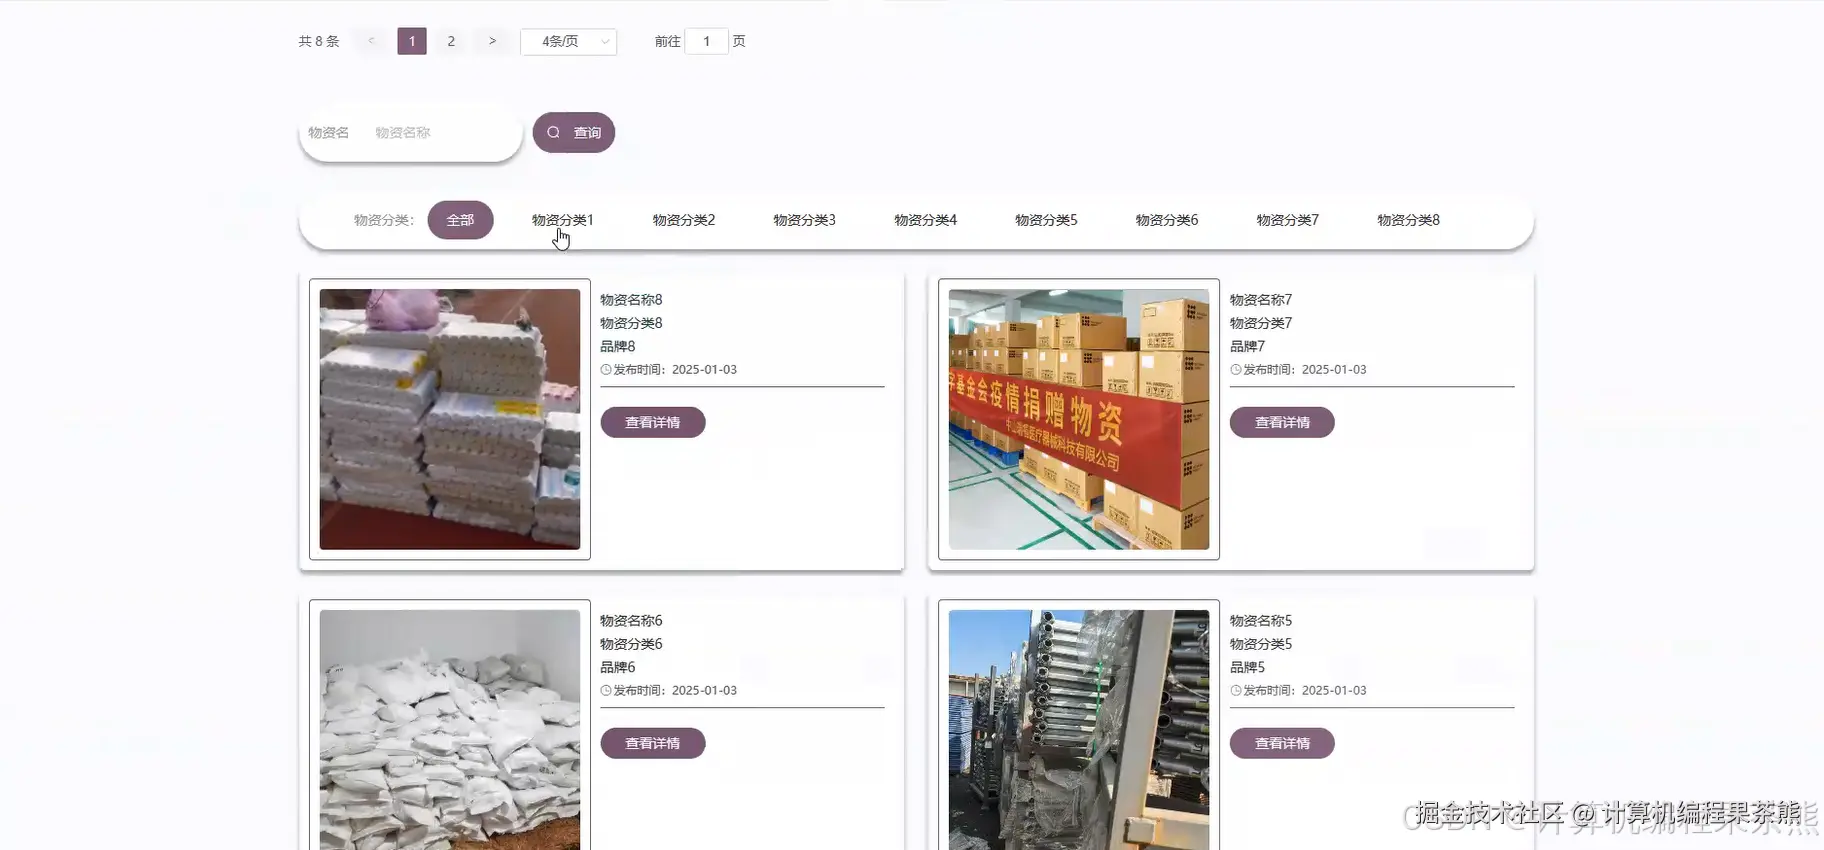This screenshot has width=1824, height=850.
Task: Click the 品牌6 brand text
Action: click(618, 667)
